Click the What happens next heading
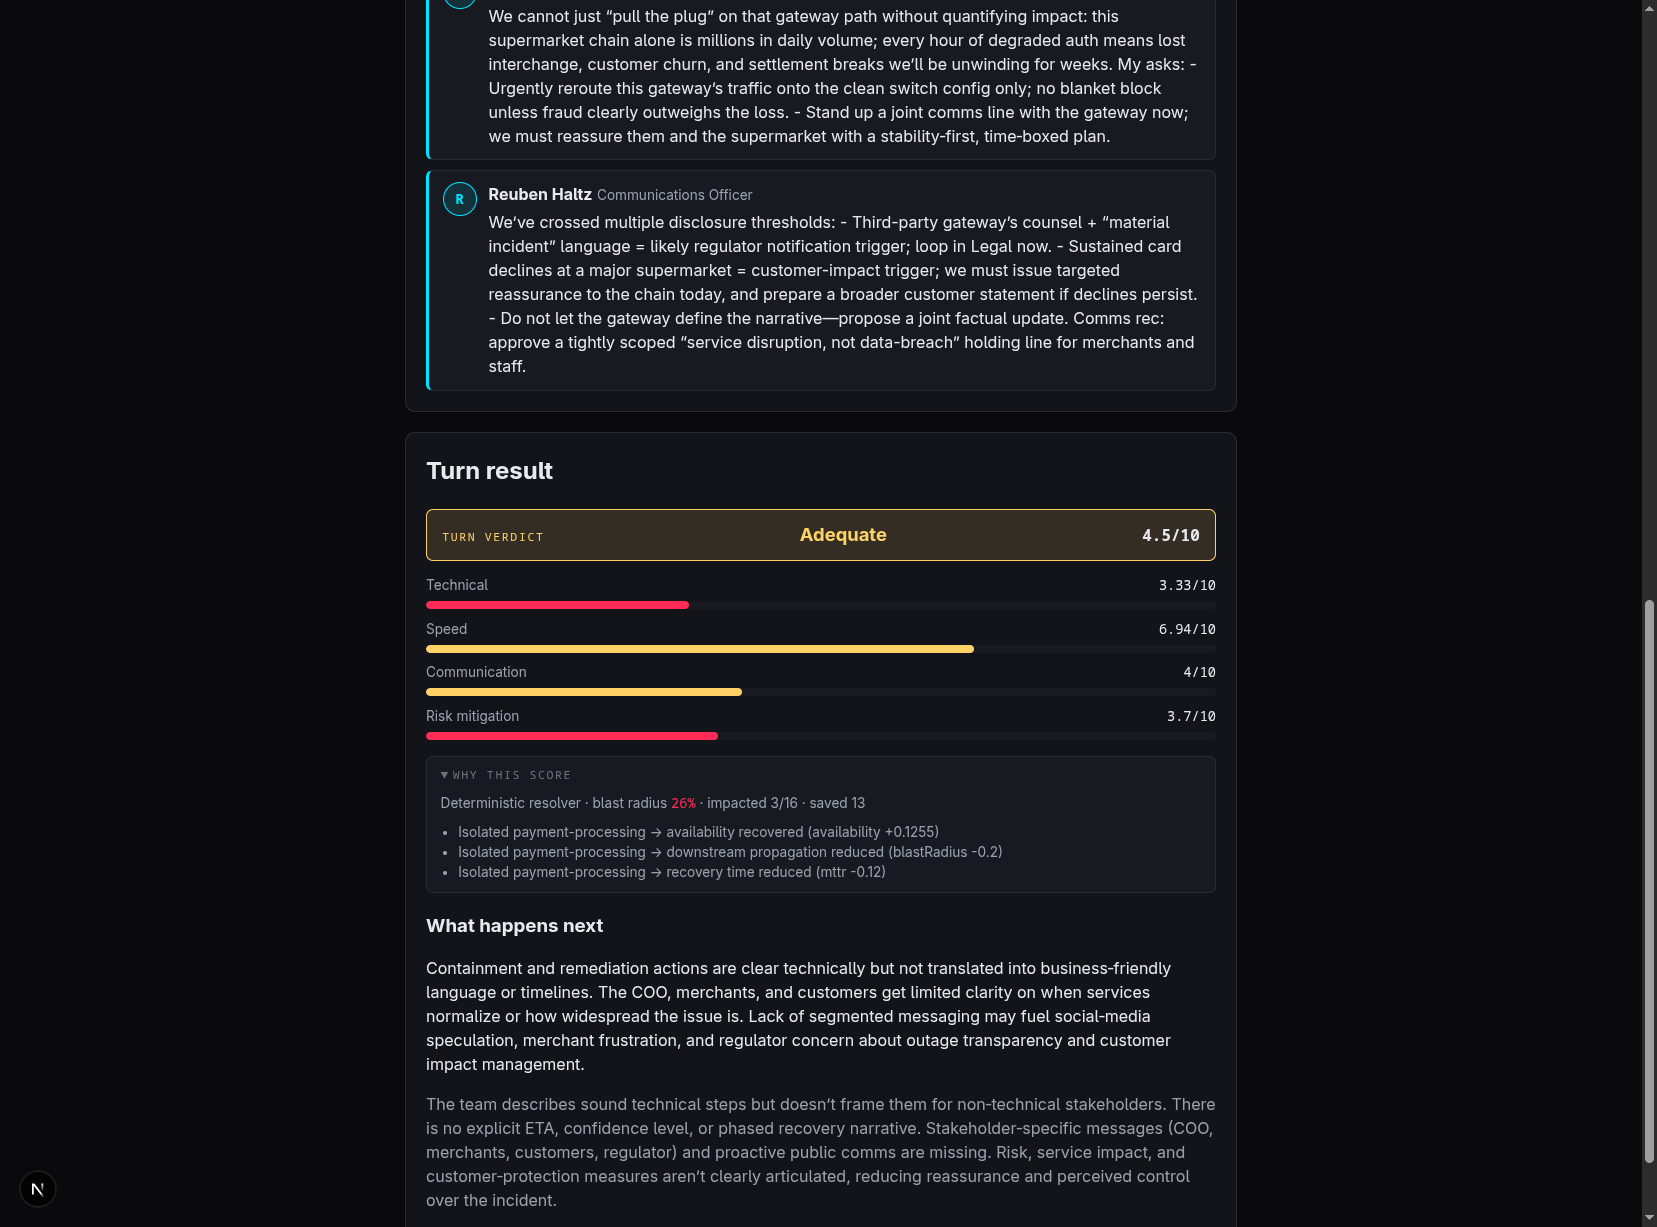 pos(514,926)
